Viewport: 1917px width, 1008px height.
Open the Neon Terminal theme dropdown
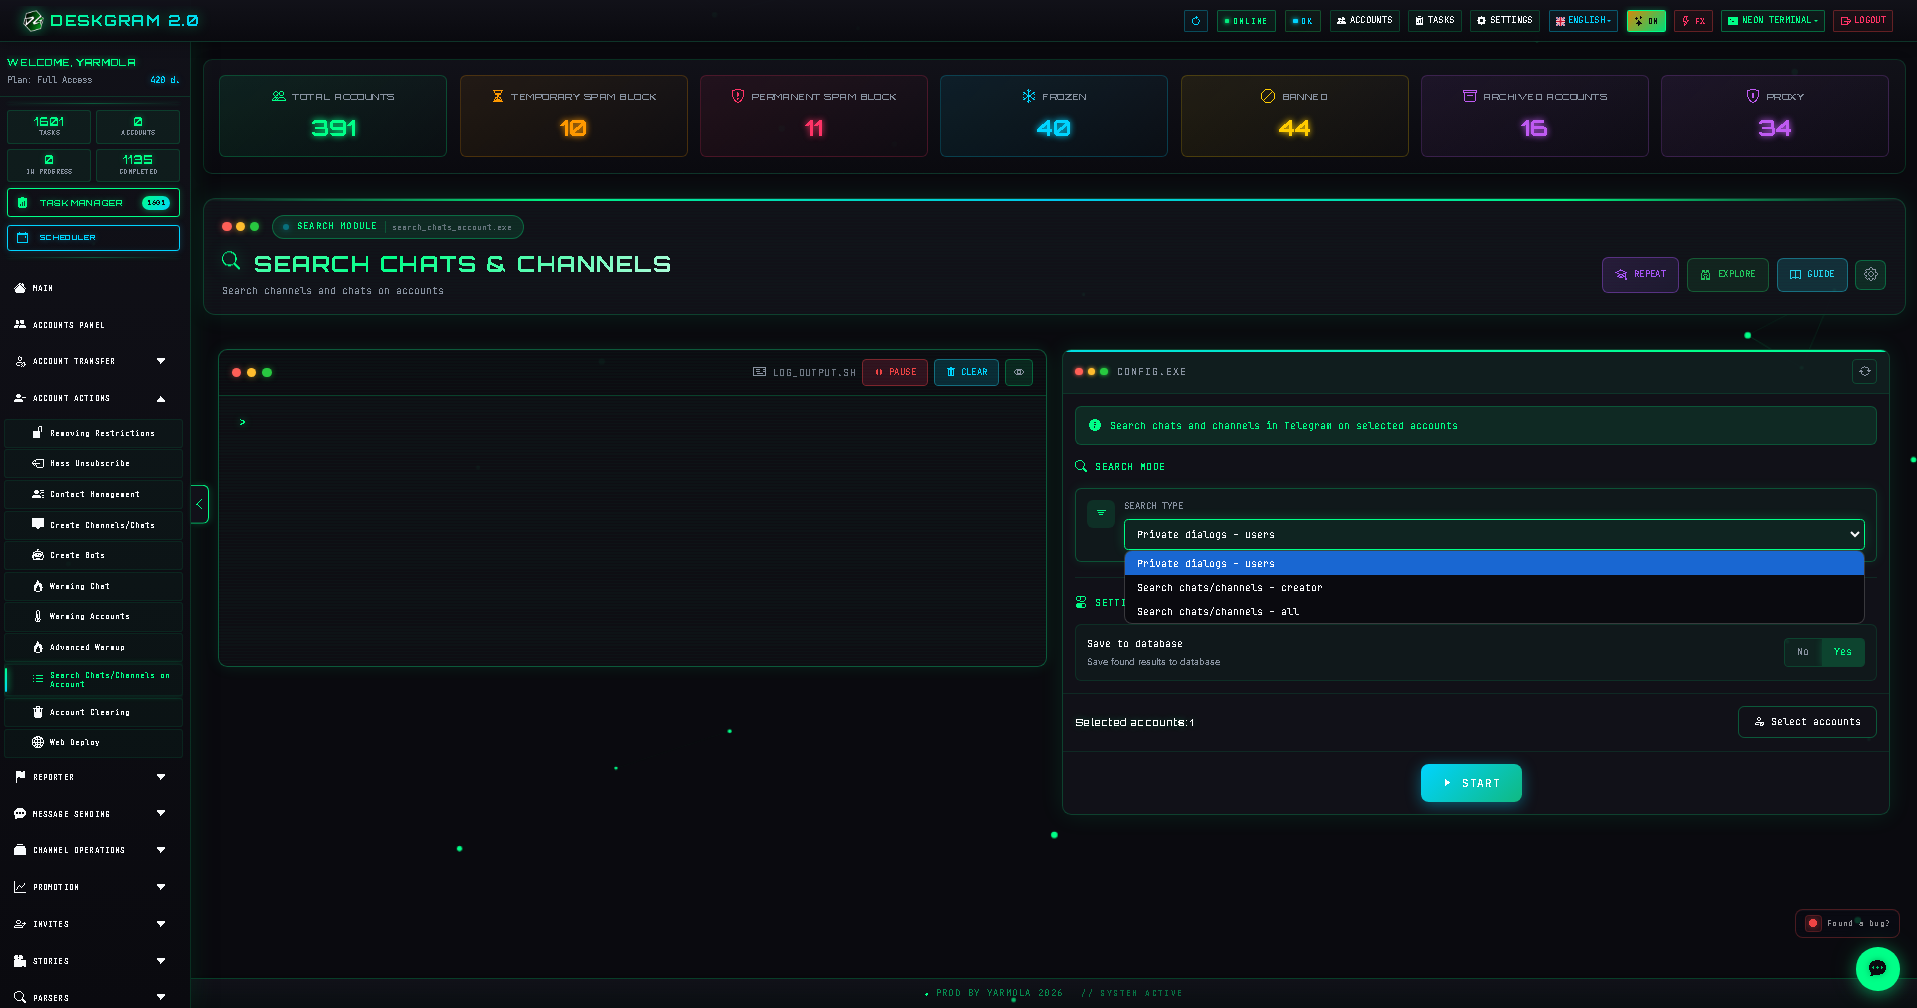[x=1772, y=21]
